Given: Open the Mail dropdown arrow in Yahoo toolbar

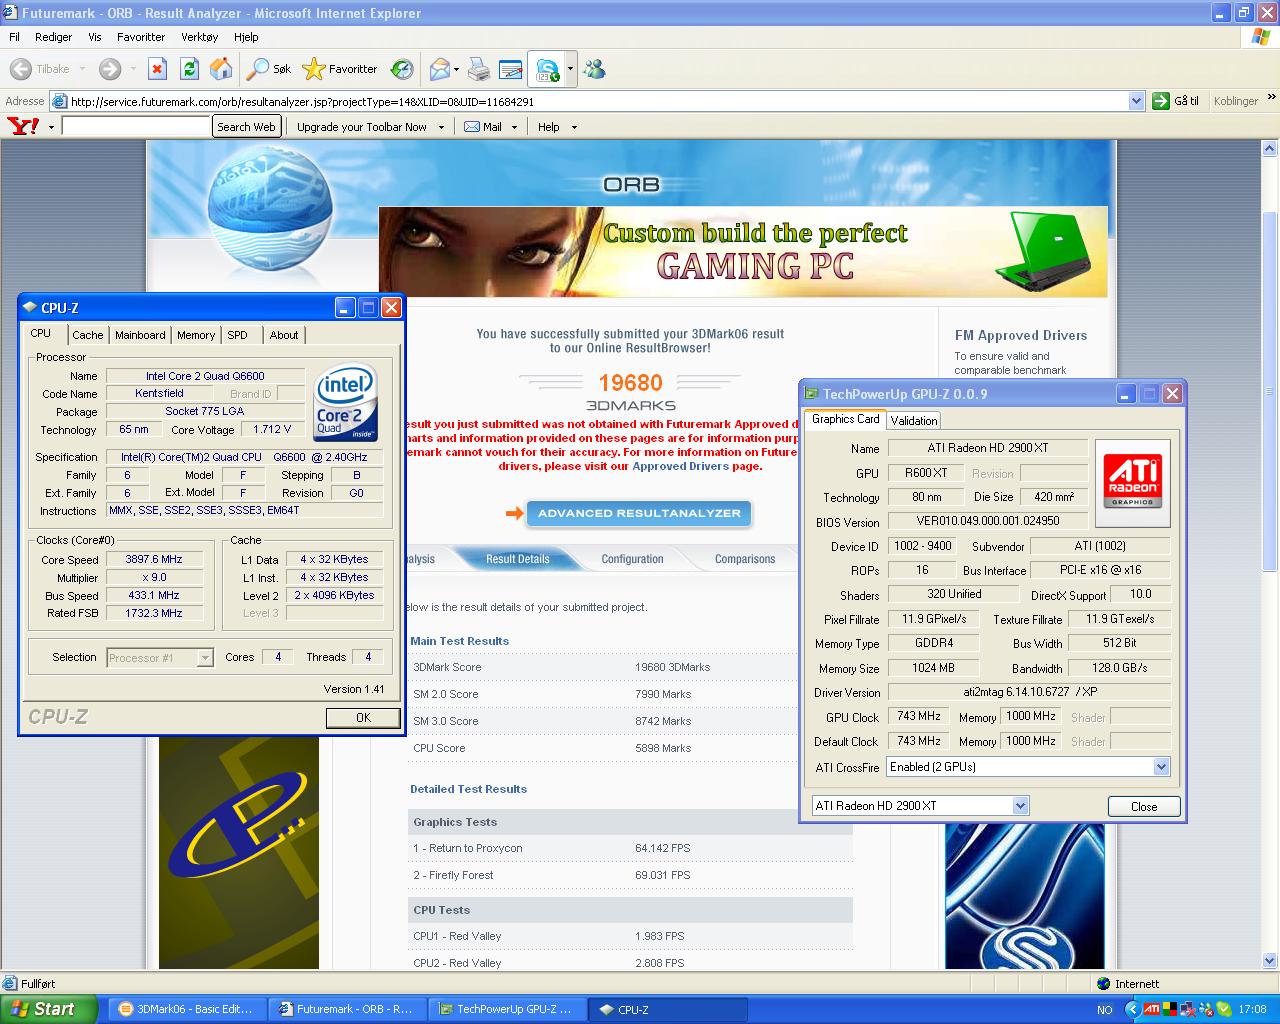Looking at the screenshot, I should [514, 127].
